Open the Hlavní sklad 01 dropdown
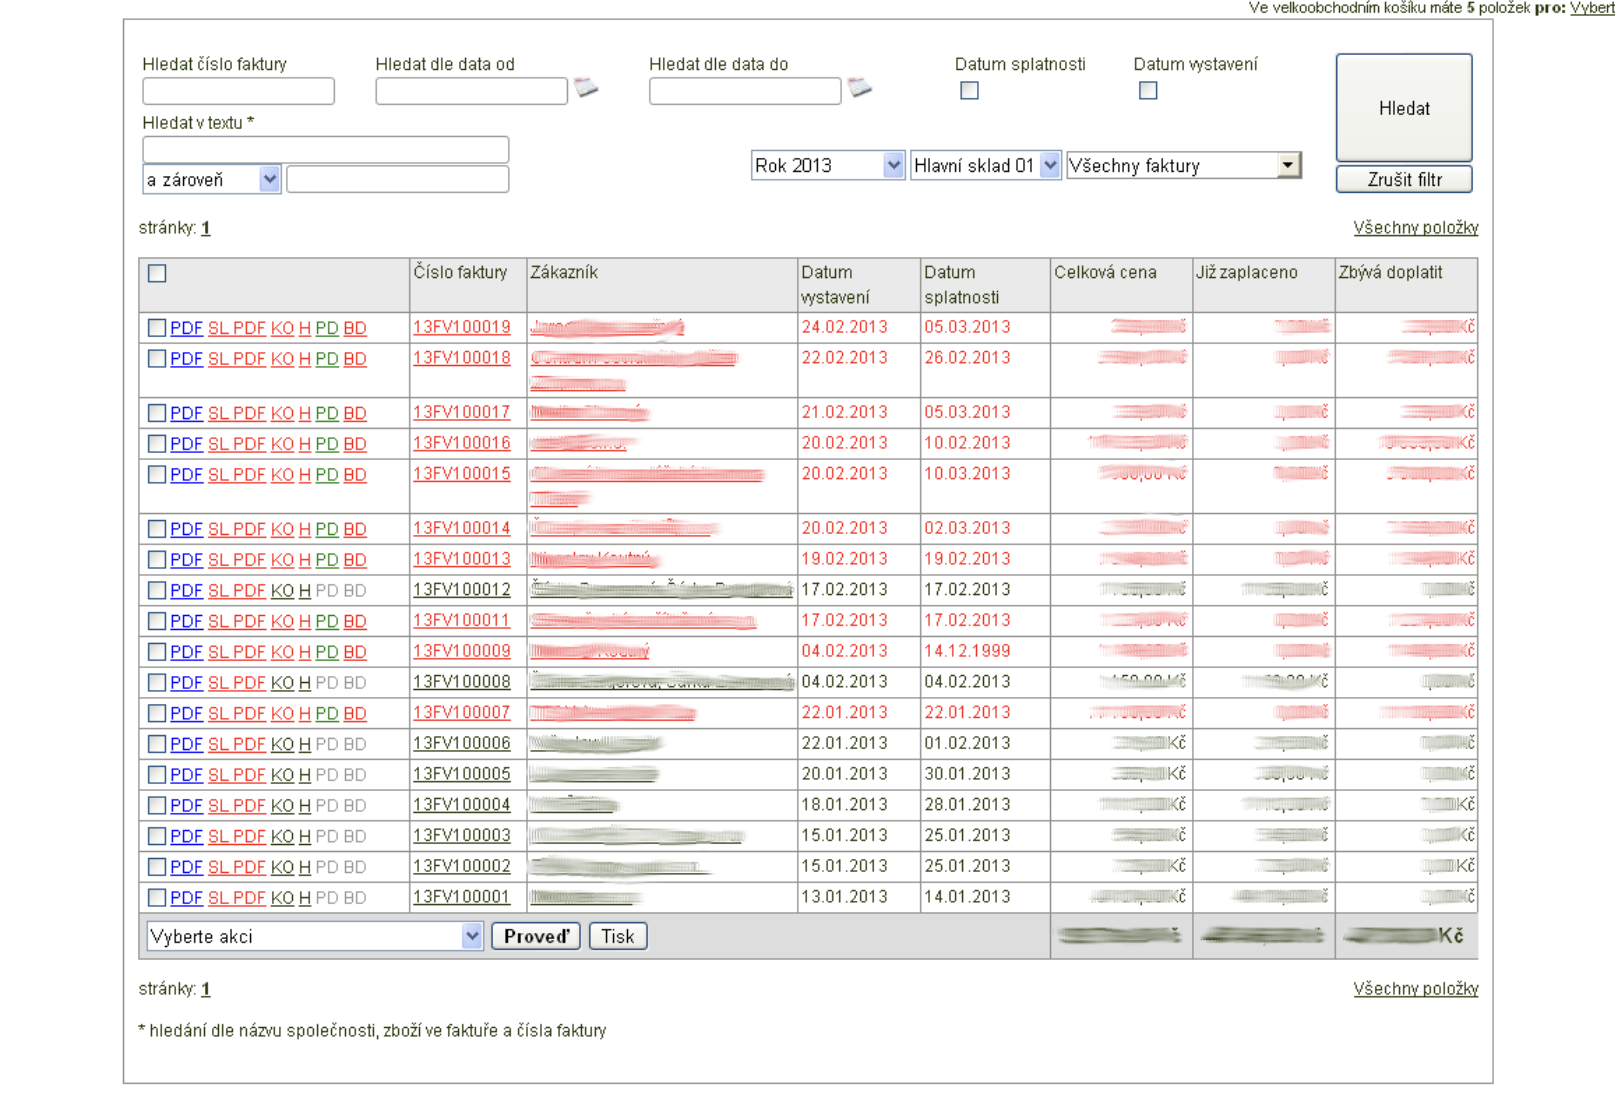 tap(985, 166)
